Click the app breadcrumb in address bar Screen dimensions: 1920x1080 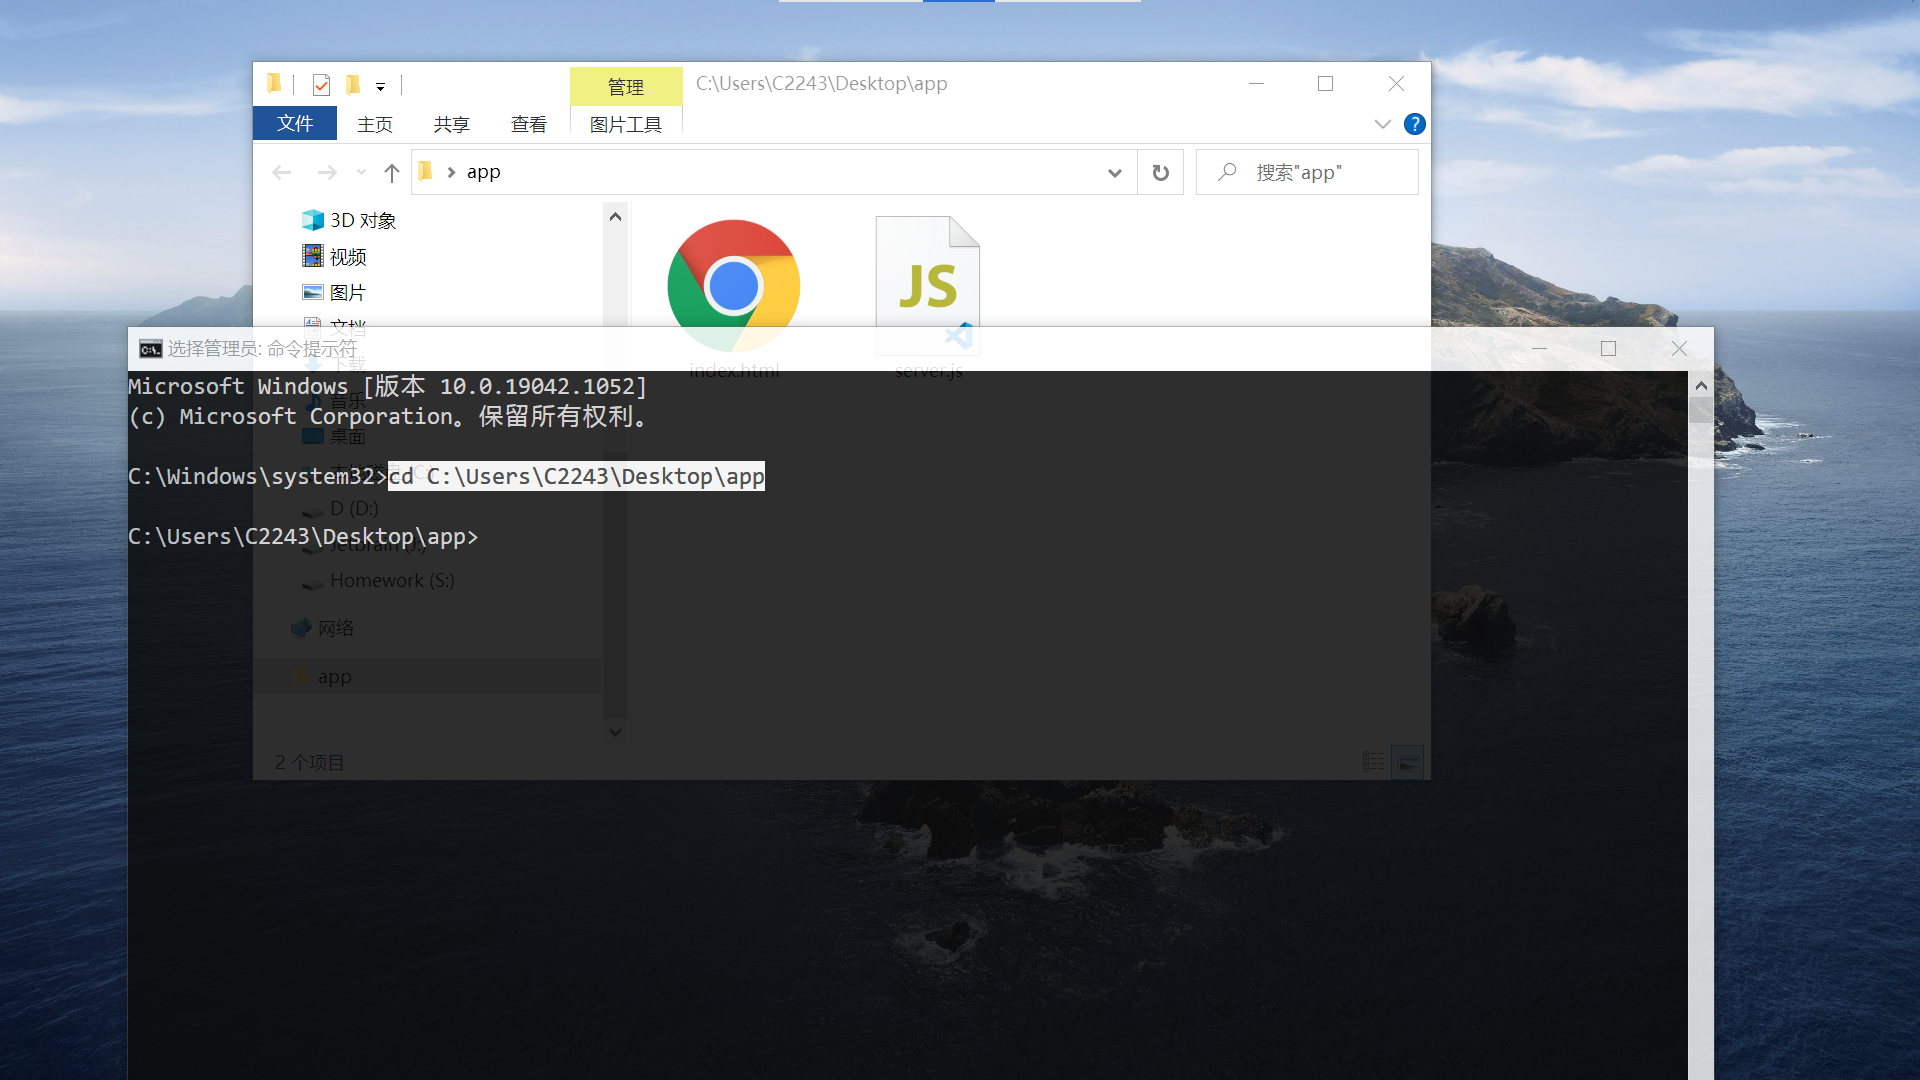tap(483, 172)
